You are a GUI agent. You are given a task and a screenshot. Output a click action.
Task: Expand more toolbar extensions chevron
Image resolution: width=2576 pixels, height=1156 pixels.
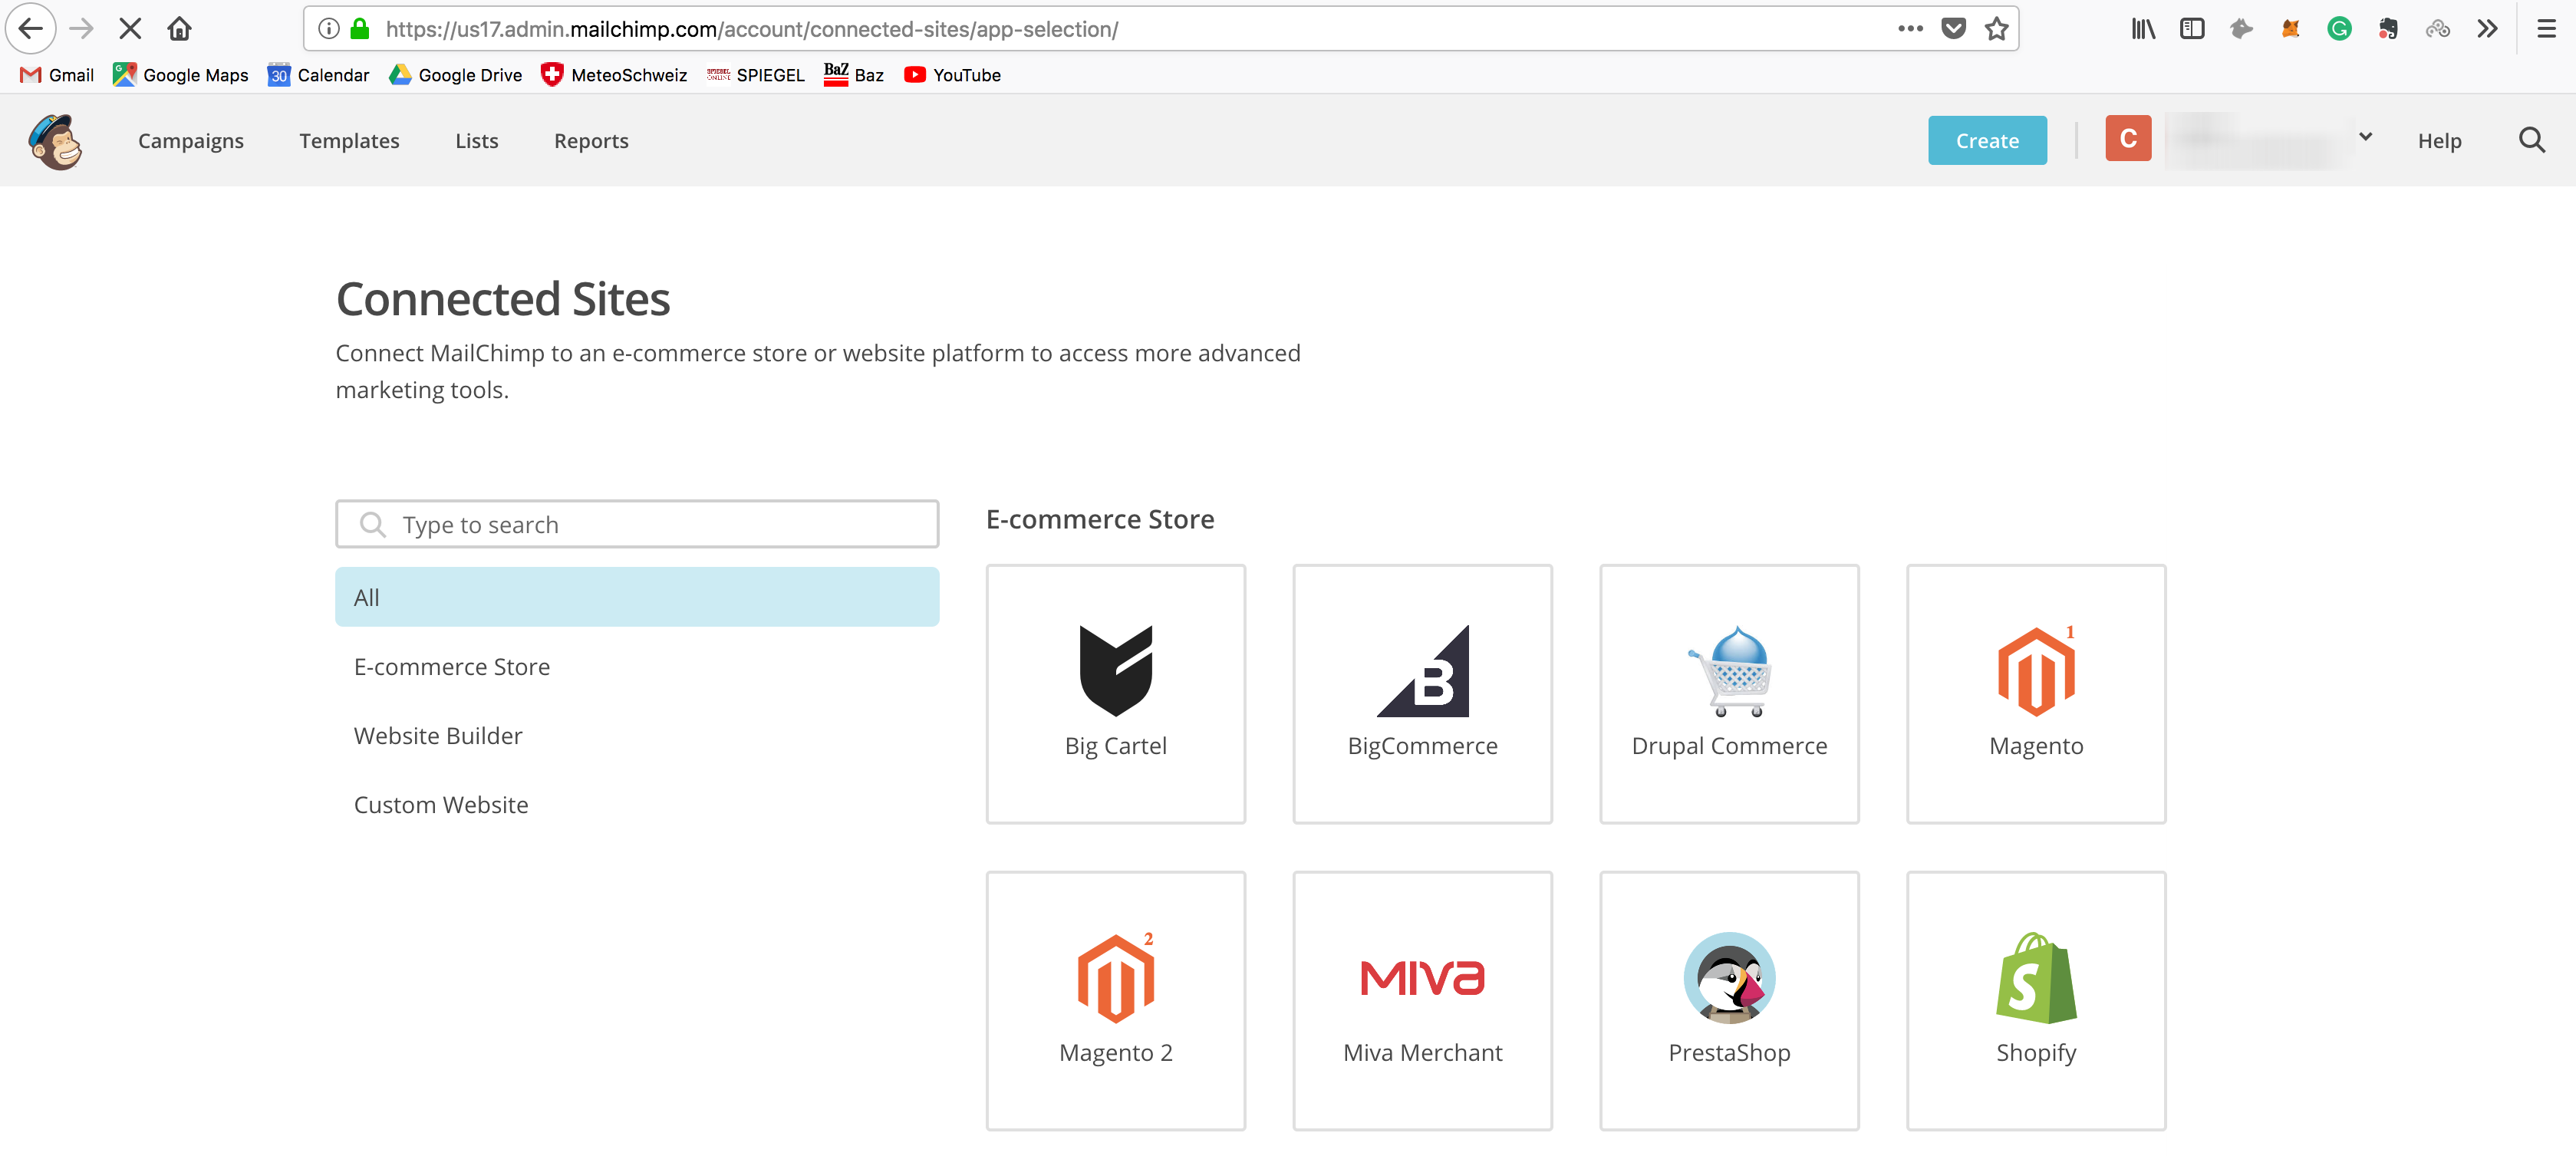coord(2487,28)
